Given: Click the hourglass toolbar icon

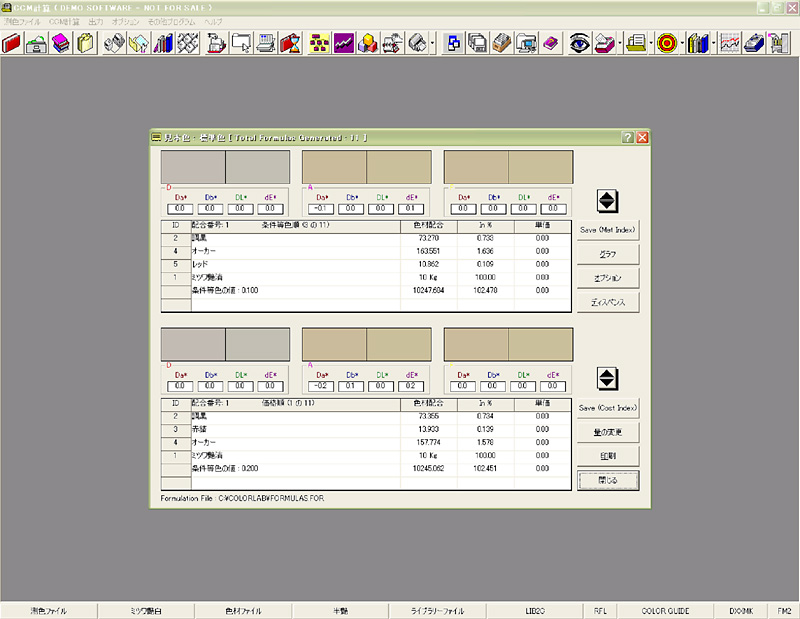Looking at the screenshot, I should [291, 43].
